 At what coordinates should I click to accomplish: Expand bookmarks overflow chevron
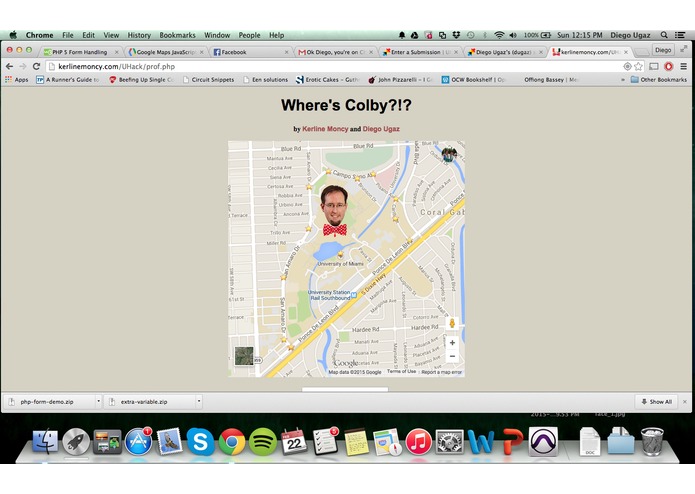(x=623, y=80)
